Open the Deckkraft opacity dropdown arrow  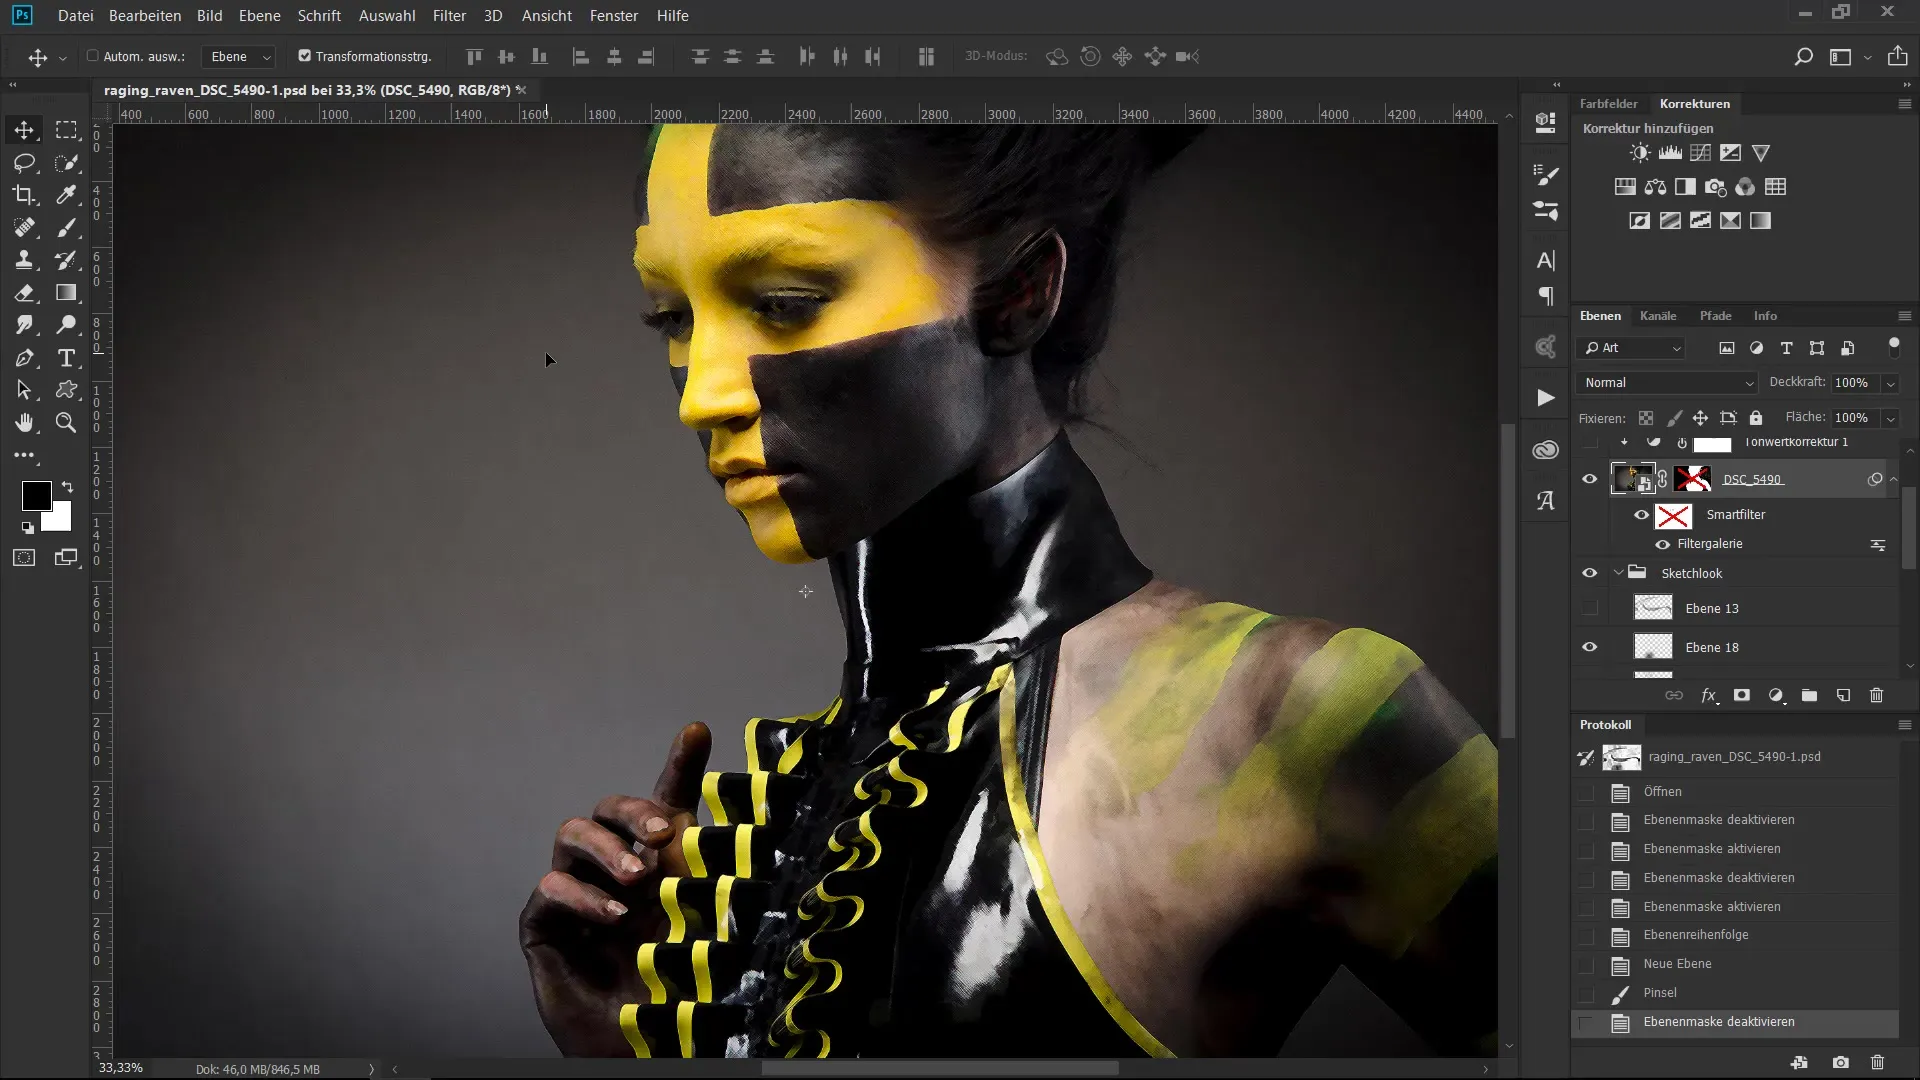[x=1890, y=383]
